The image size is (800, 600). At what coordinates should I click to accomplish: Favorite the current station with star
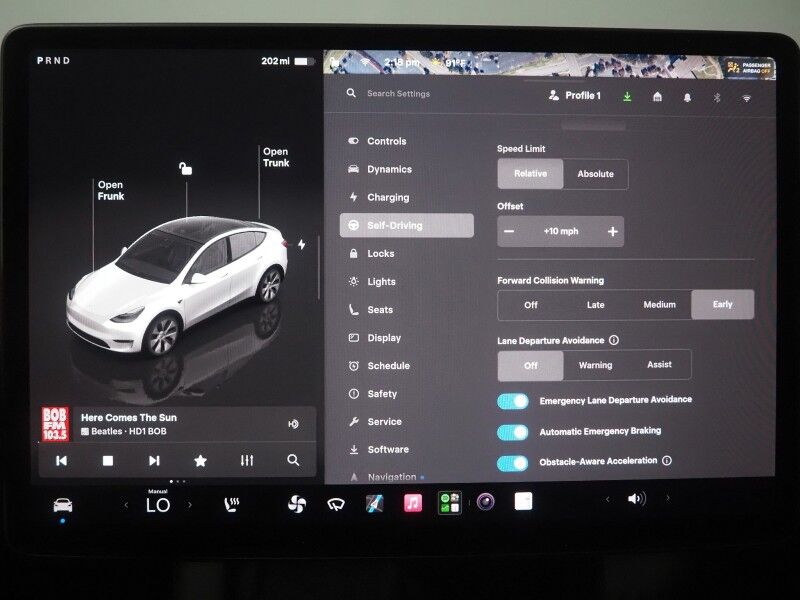click(x=201, y=461)
